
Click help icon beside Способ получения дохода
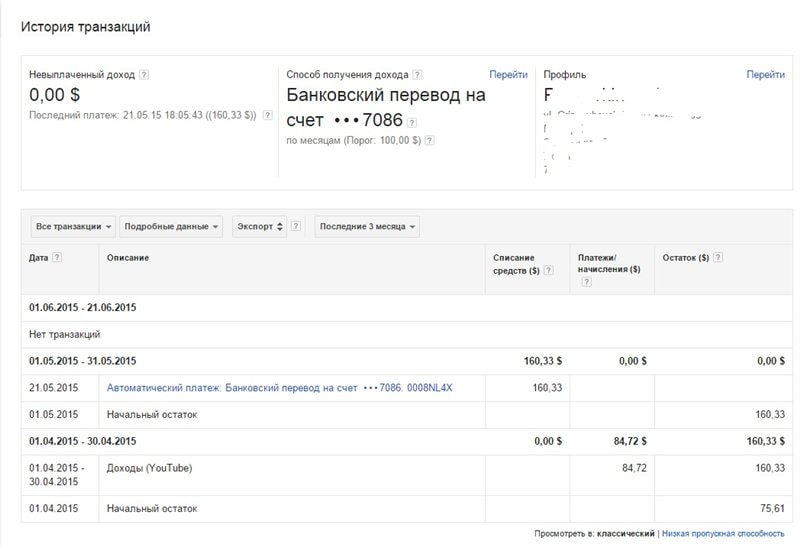(x=417, y=75)
